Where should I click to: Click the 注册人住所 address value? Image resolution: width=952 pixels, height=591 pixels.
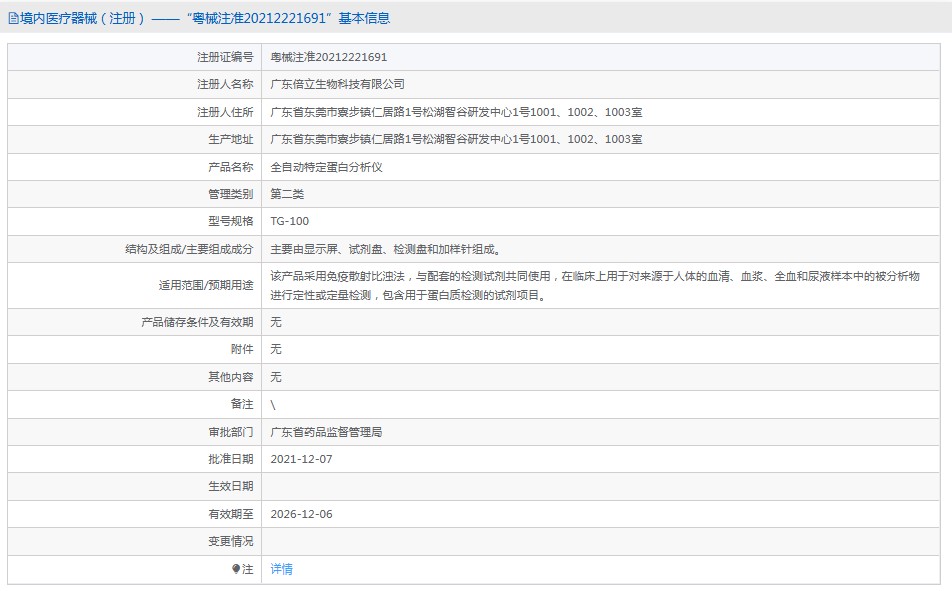(456, 112)
